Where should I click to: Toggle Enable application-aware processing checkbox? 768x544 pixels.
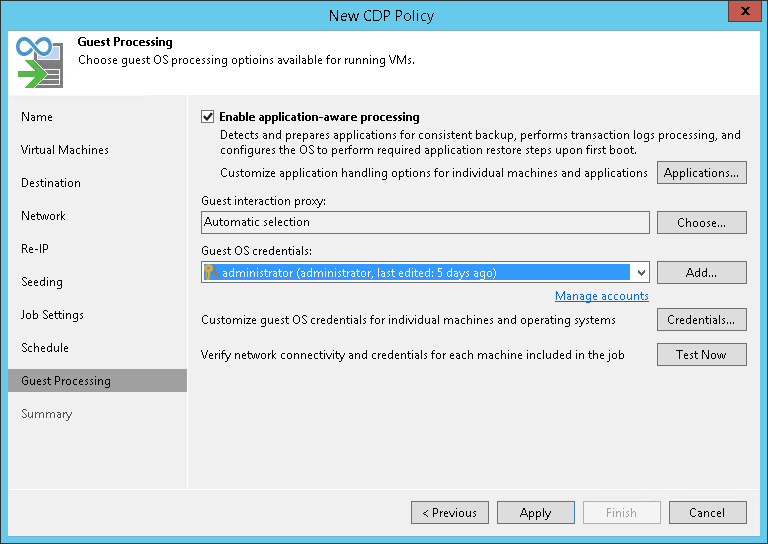point(208,117)
